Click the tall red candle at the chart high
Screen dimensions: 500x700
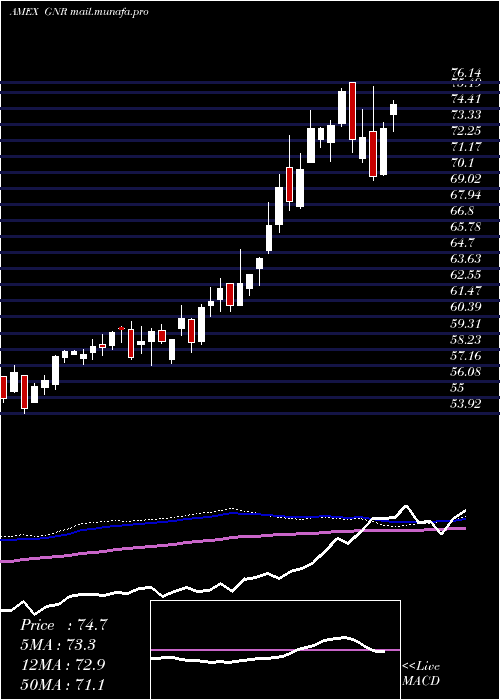tap(353, 111)
